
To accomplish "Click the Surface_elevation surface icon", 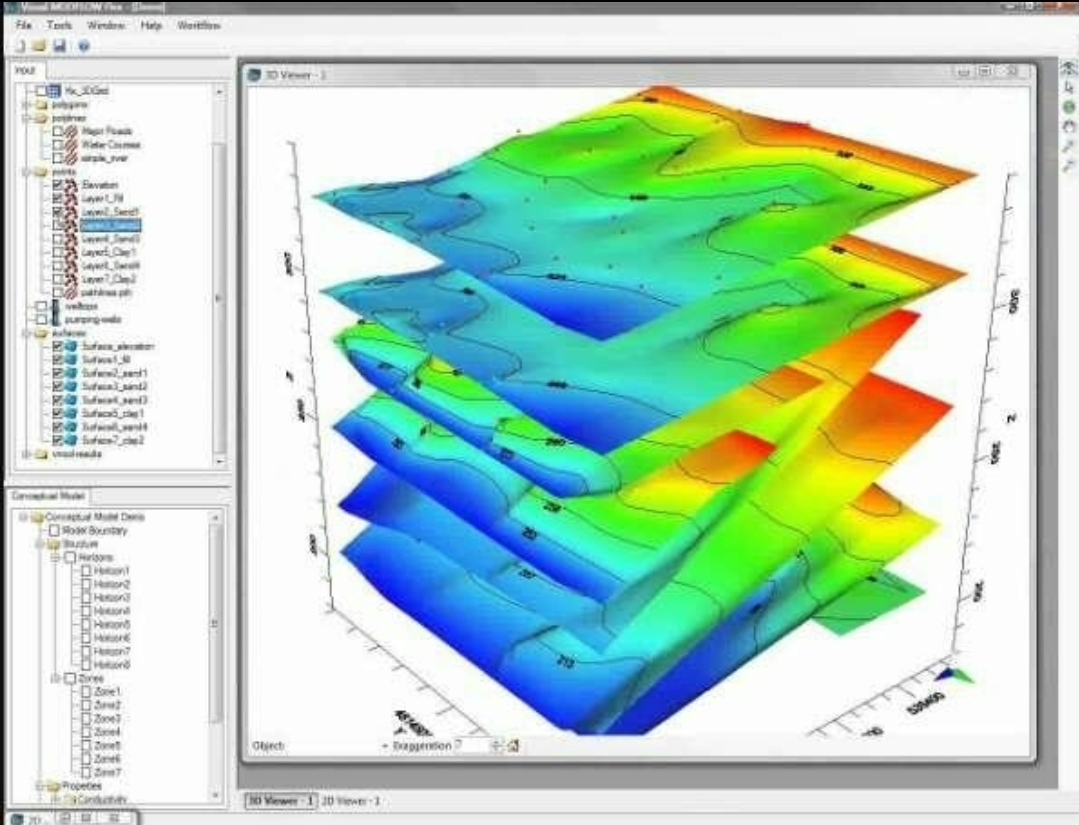I will point(71,346).
